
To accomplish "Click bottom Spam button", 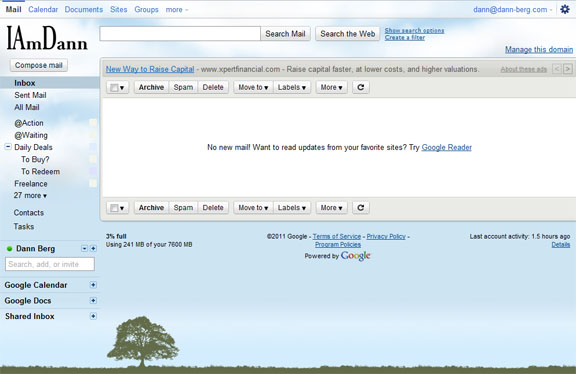I will (183, 208).
